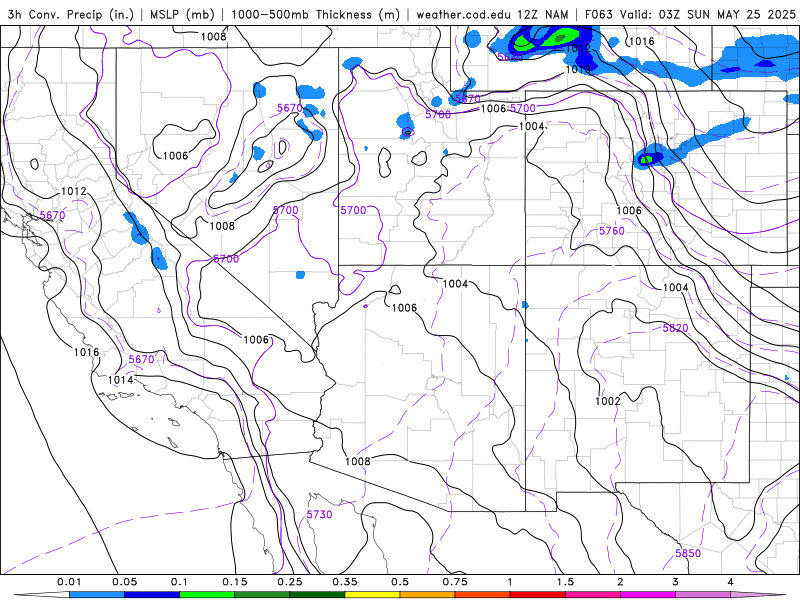Click the '1000-500mb Thickness (m)' header label
Viewport: 800px width, 600px height.
(315, 14)
